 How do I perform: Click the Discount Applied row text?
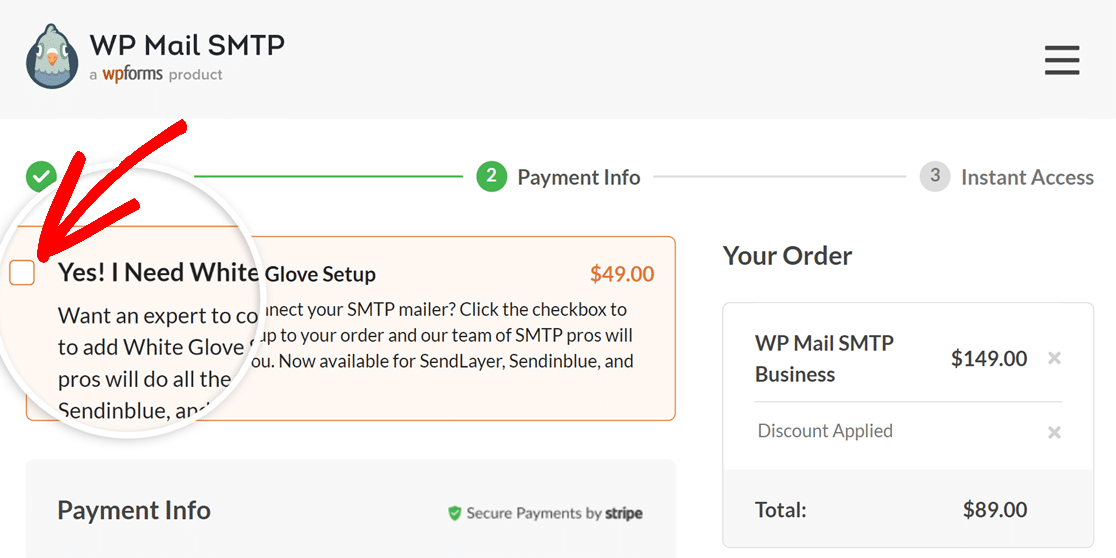click(x=825, y=431)
